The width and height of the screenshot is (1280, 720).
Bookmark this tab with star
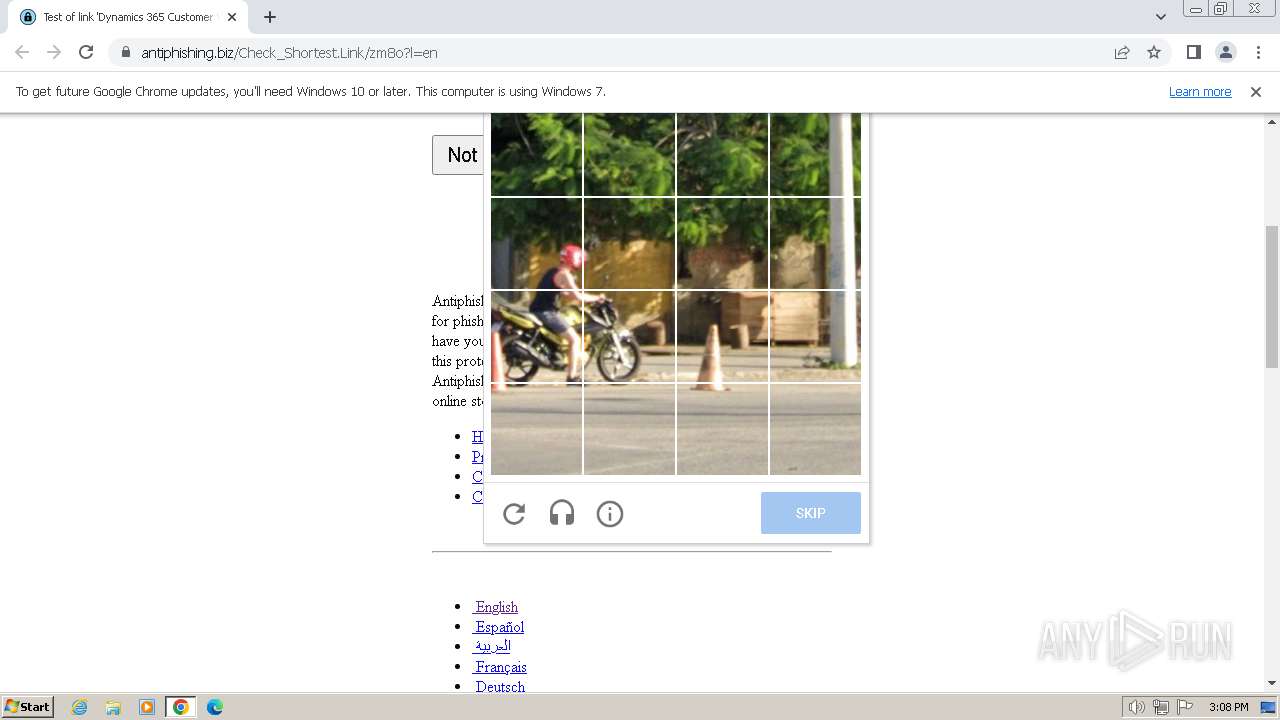tap(1154, 52)
